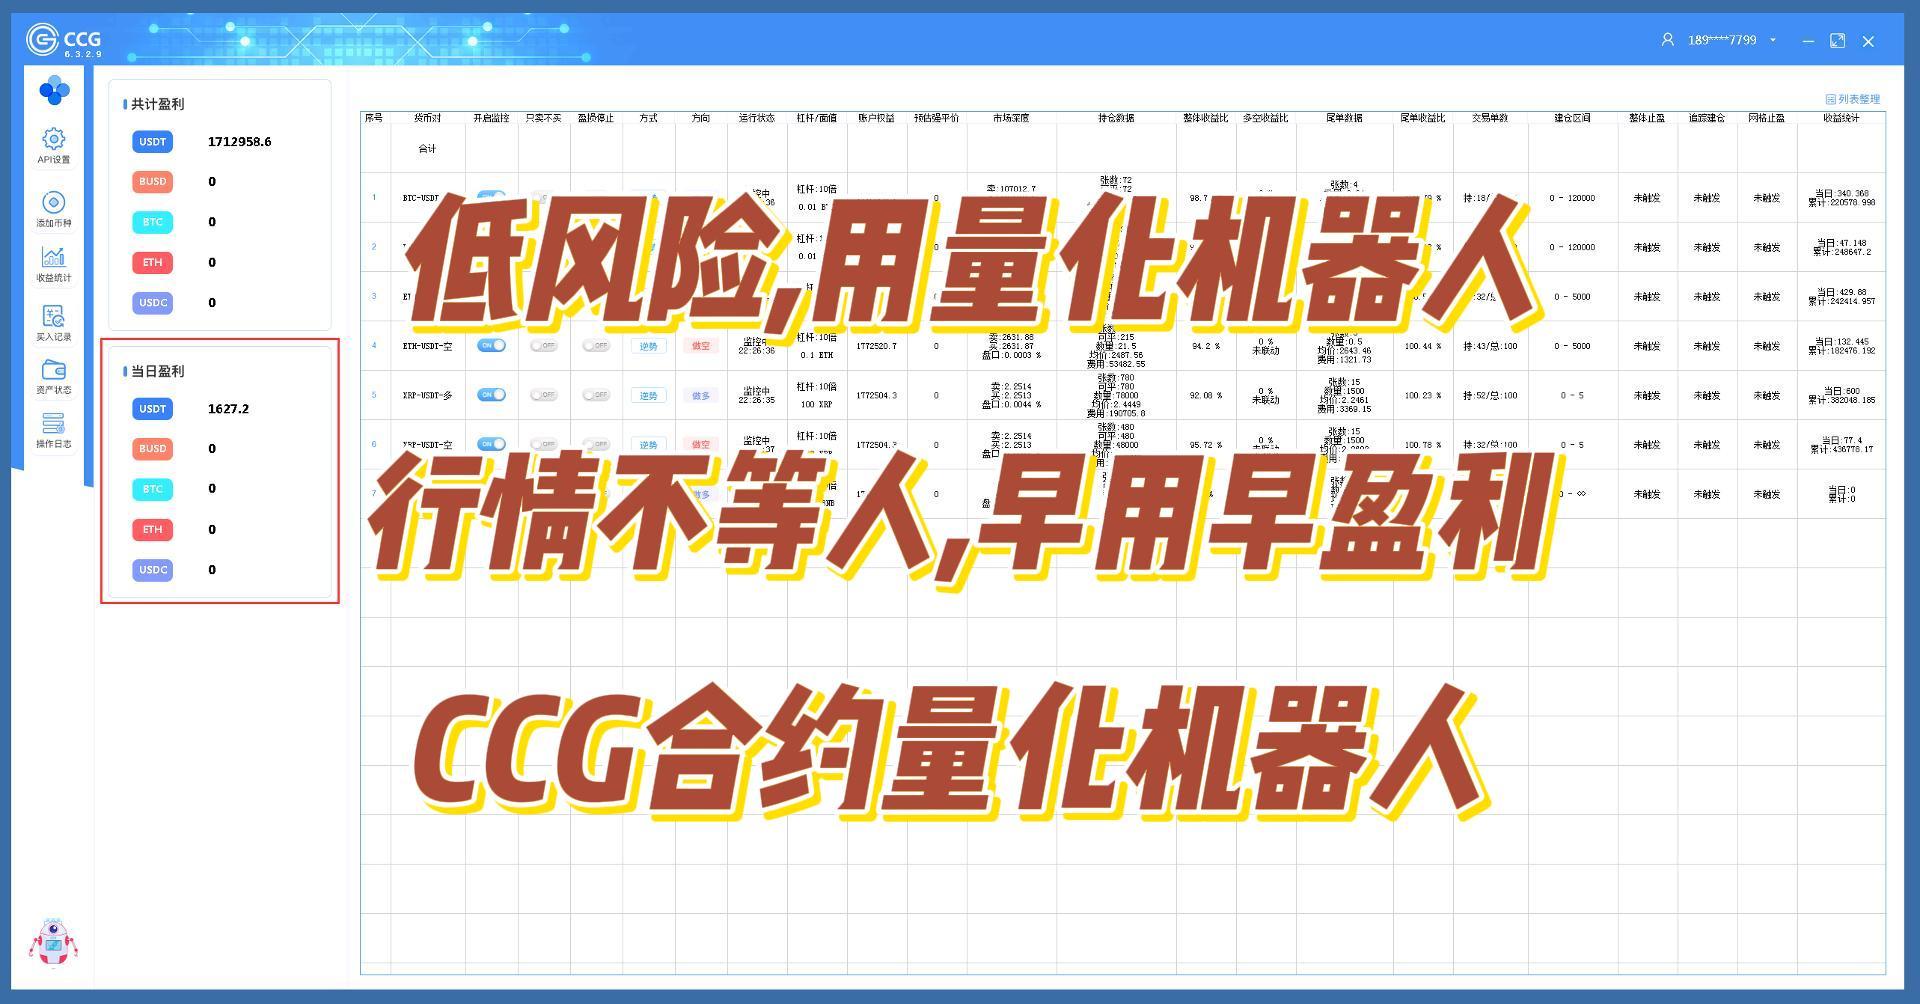
Task: Maximize the CCG window
Action: pos(1837,41)
